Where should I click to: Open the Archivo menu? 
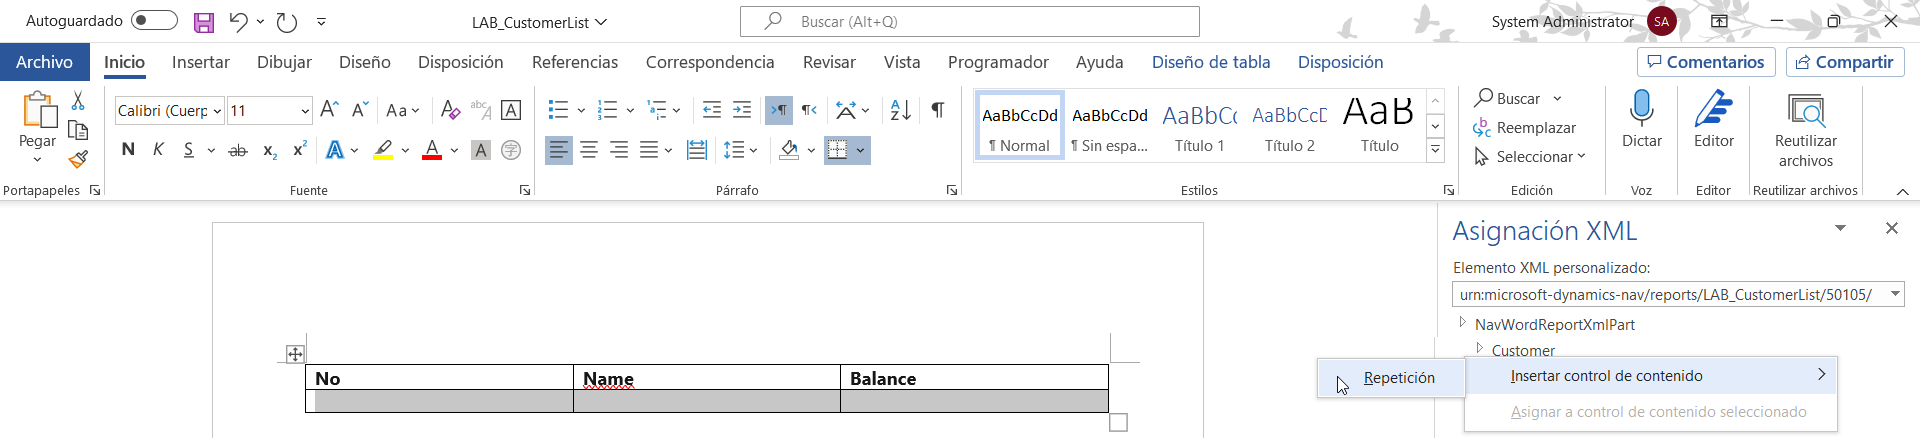tap(44, 62)
